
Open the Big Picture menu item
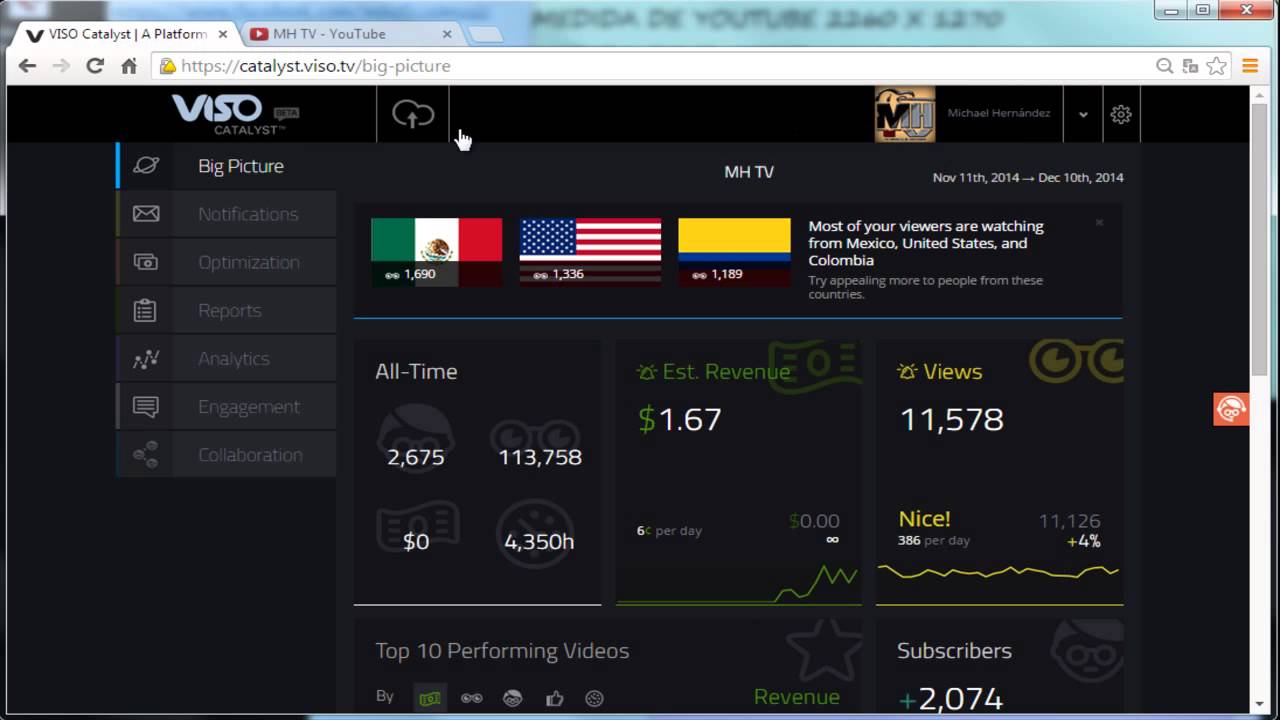click(x=226, y=166)
